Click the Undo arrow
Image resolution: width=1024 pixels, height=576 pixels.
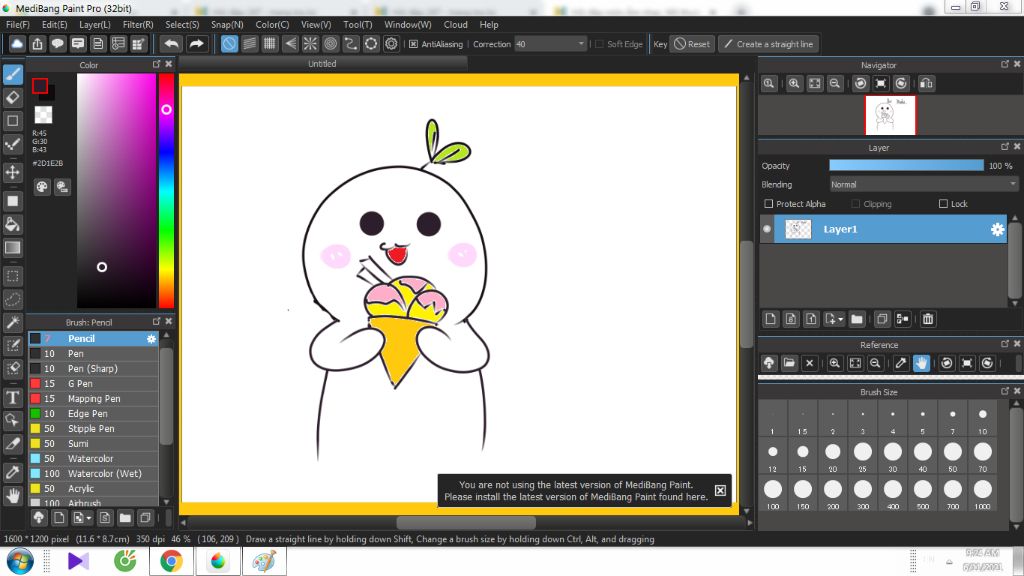[x=172, y=44]
